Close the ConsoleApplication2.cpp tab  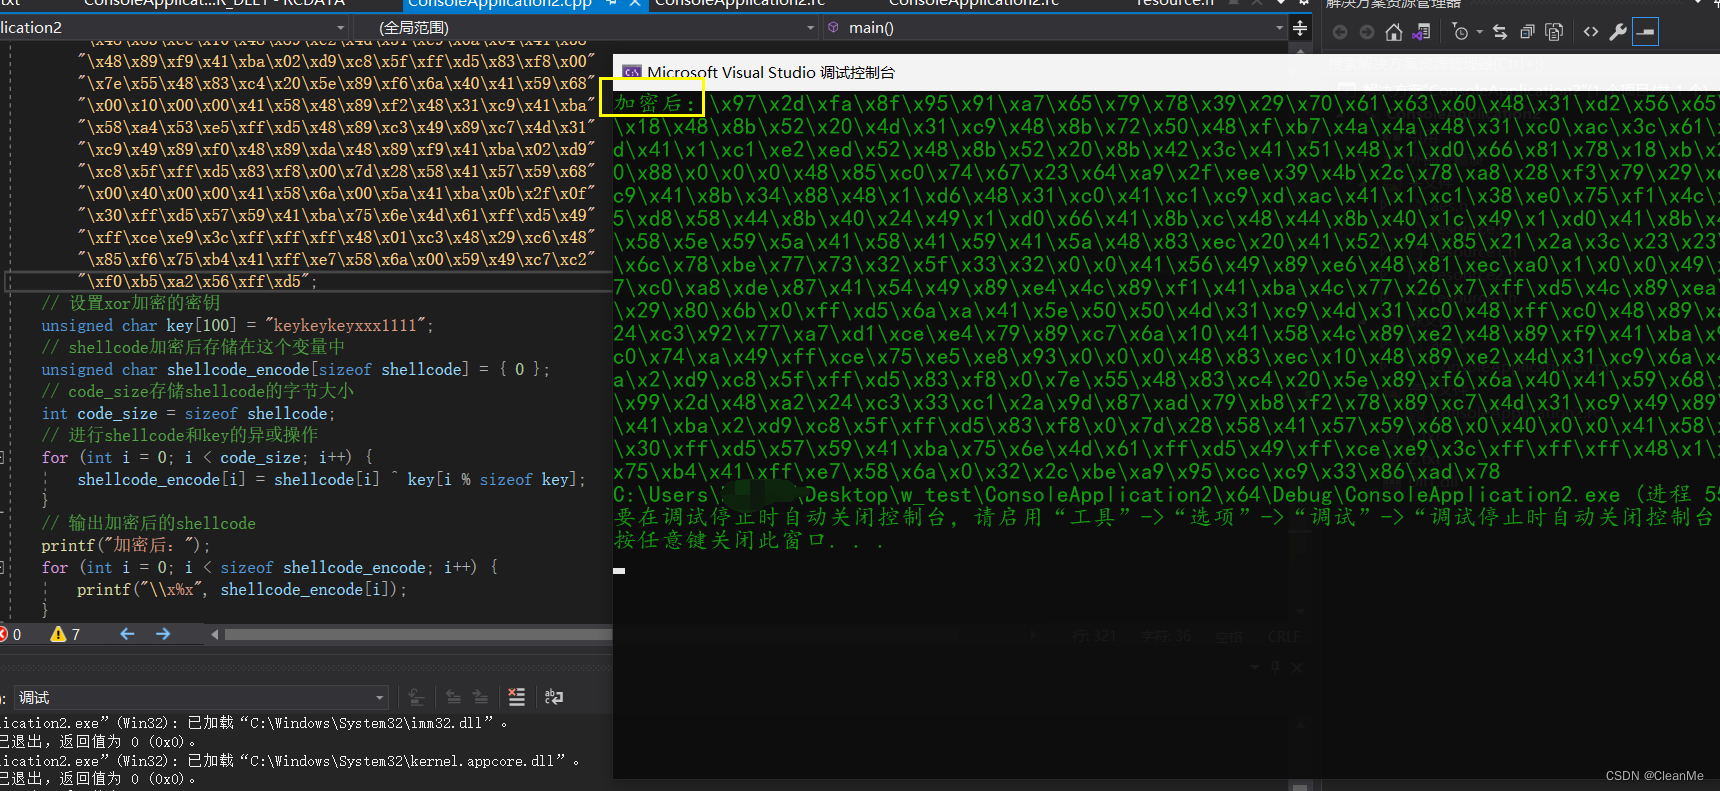click(634, 4)
